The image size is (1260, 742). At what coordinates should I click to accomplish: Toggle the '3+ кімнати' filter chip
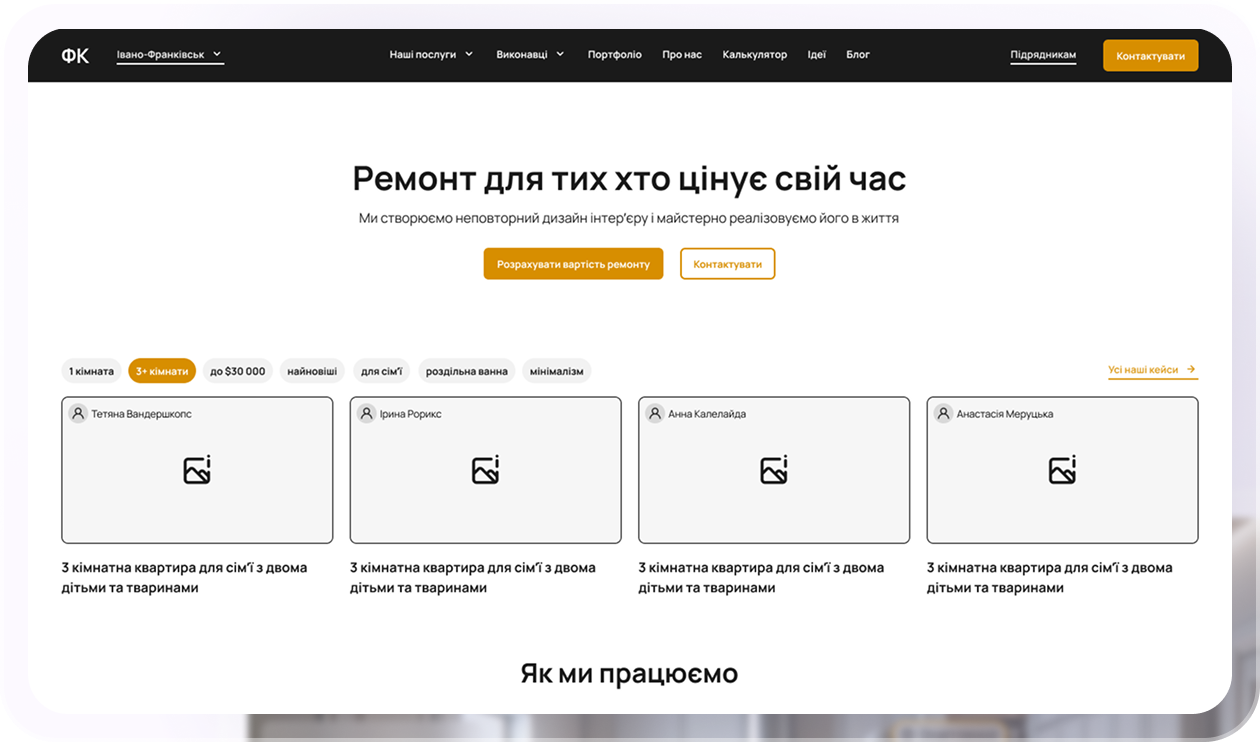click(162, 371)
